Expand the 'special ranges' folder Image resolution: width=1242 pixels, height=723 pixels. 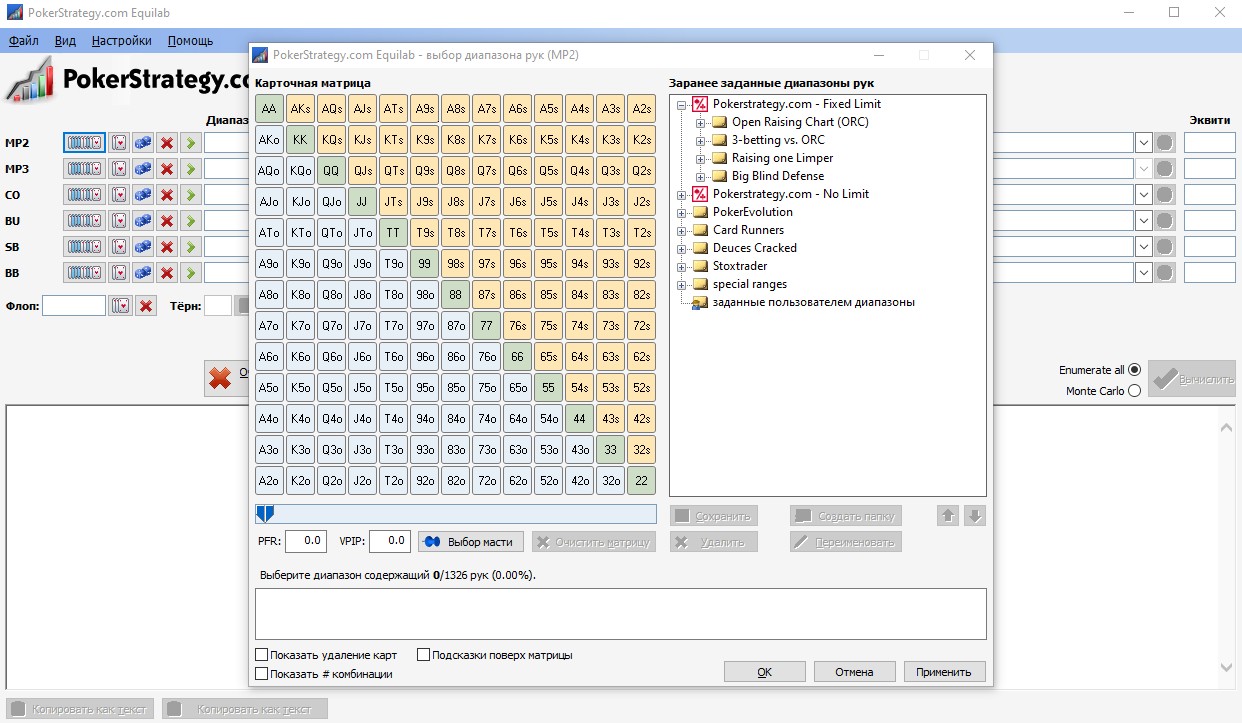(x=682, y=284)
